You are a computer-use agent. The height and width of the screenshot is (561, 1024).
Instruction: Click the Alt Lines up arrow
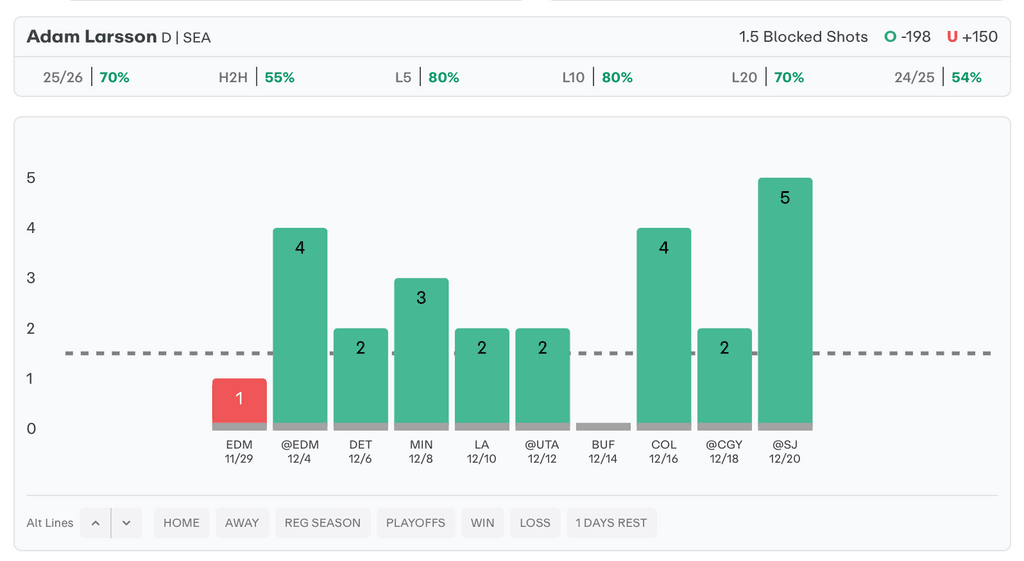96,523
